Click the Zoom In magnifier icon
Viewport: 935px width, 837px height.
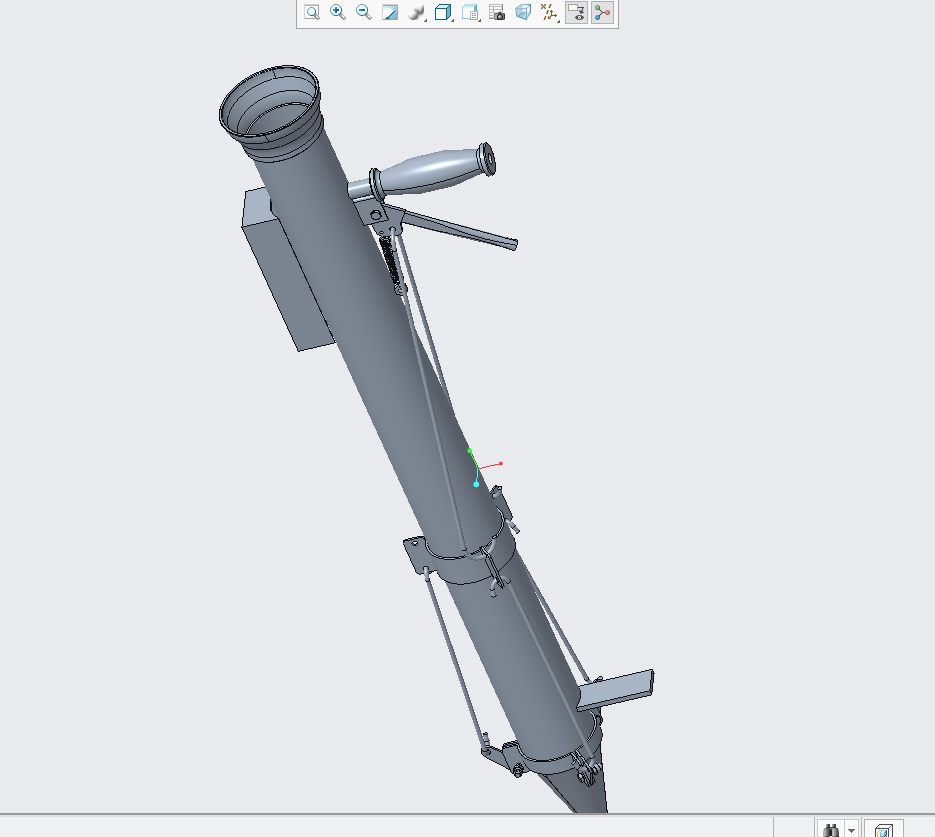click(338, 13)
